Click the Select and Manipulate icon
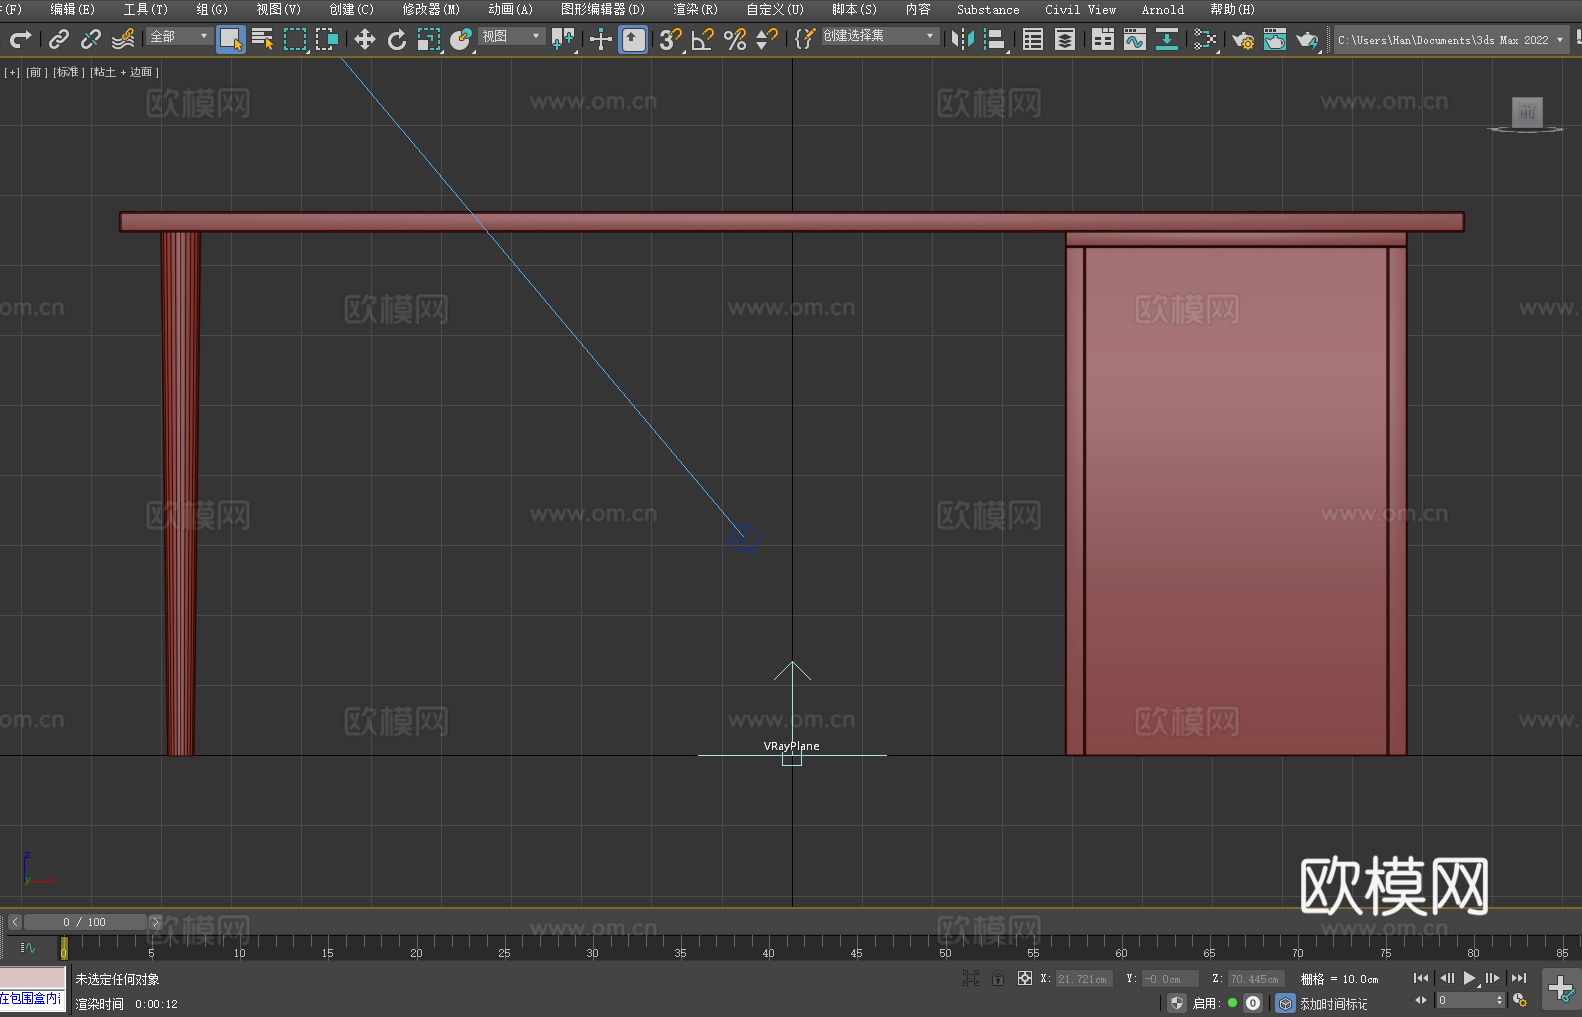This screenshot has width=1582, height=1017. pyautogui.click(x=601, y=39)
